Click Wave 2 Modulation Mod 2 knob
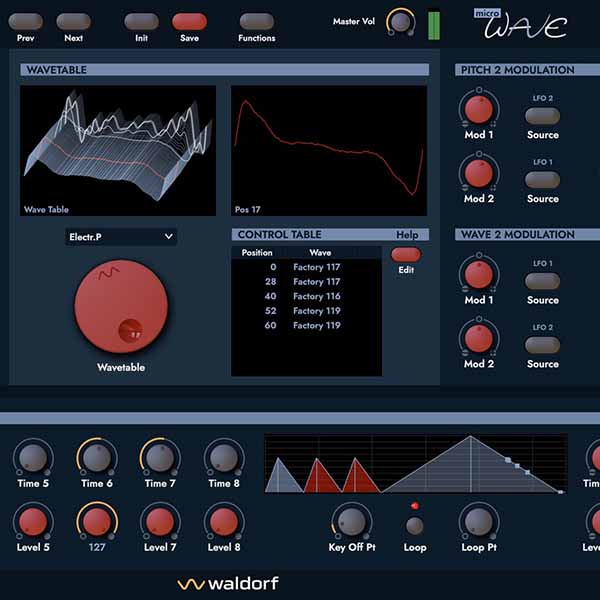Viewport: 600px width, 600px height. click(x=478, y=338)
